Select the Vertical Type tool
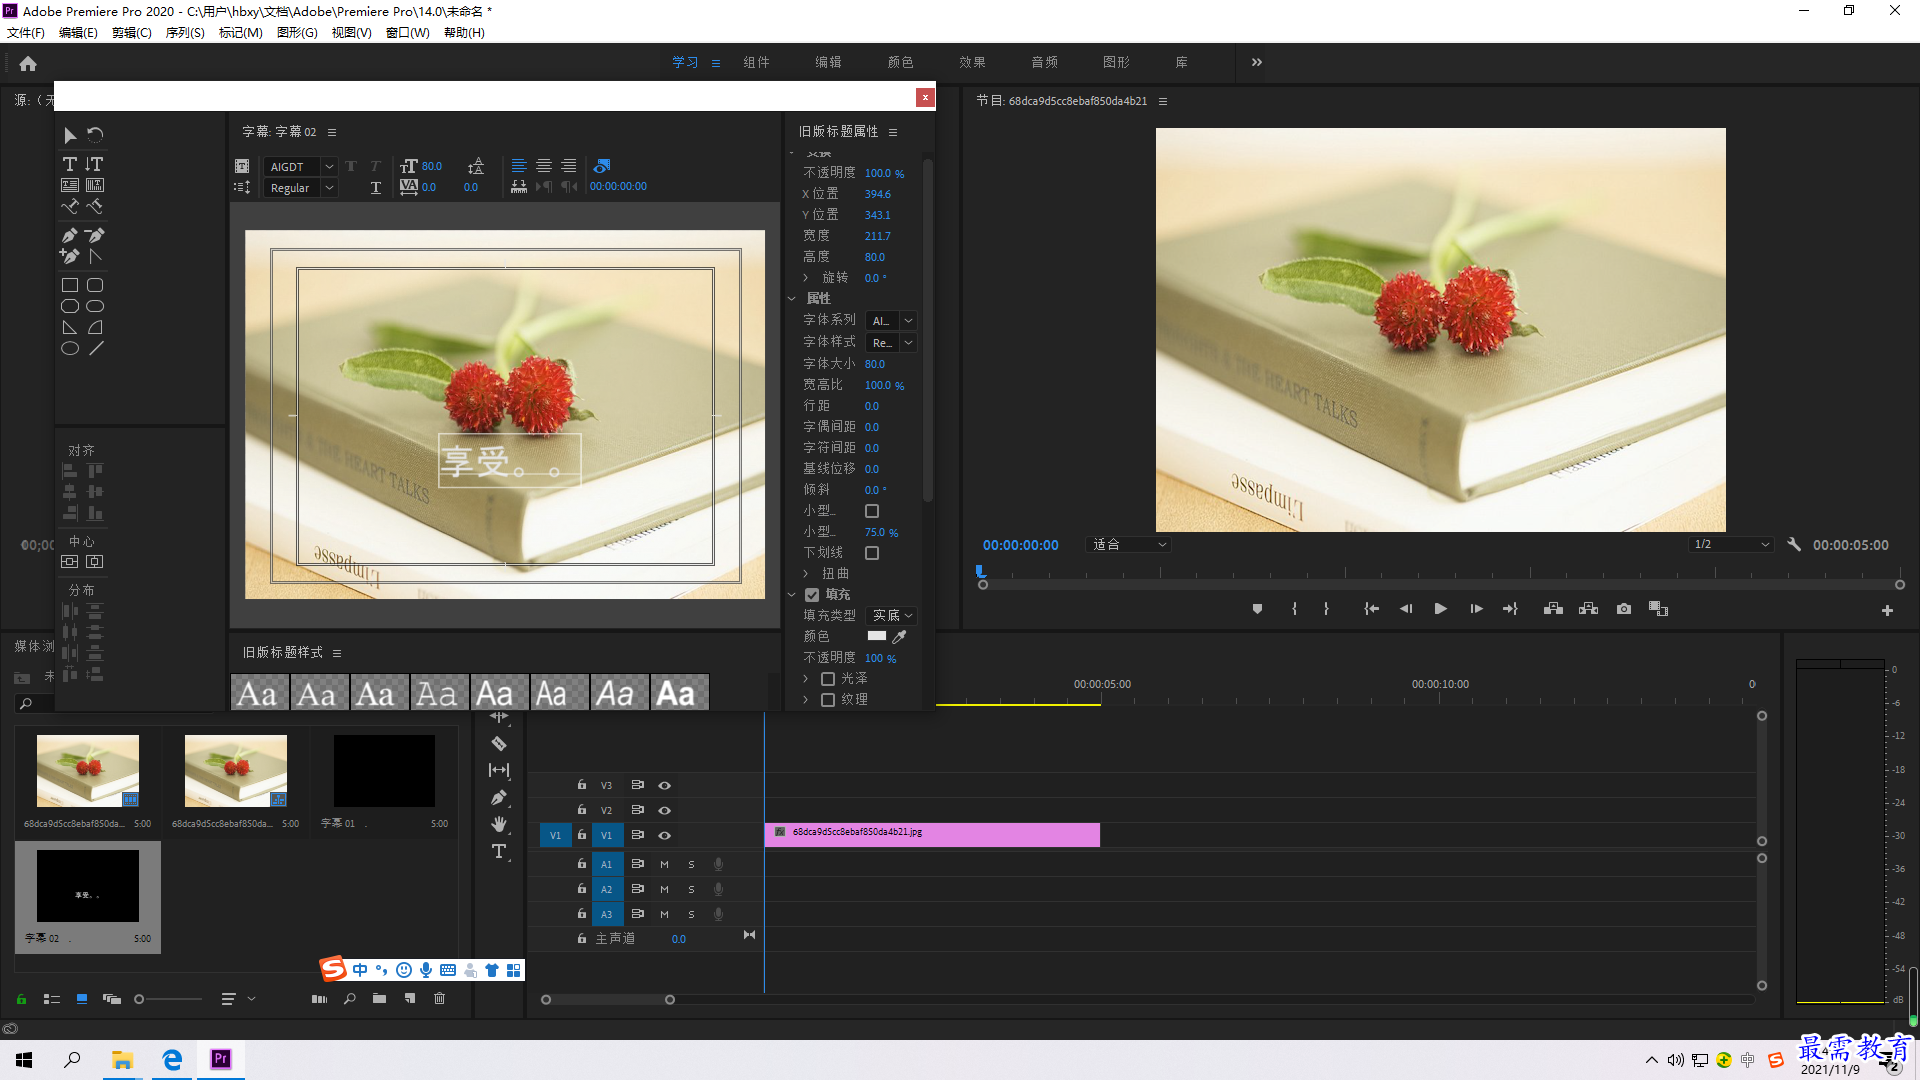 95,164
